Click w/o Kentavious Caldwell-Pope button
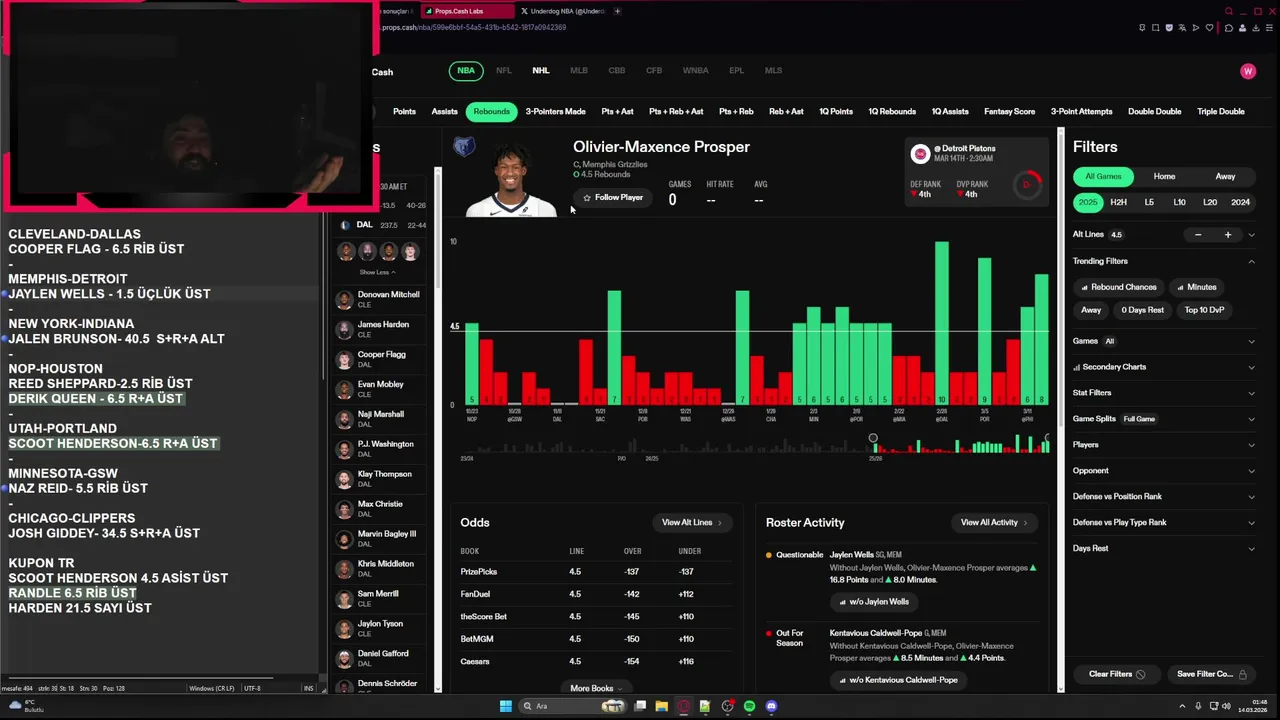 pos(898,680)
